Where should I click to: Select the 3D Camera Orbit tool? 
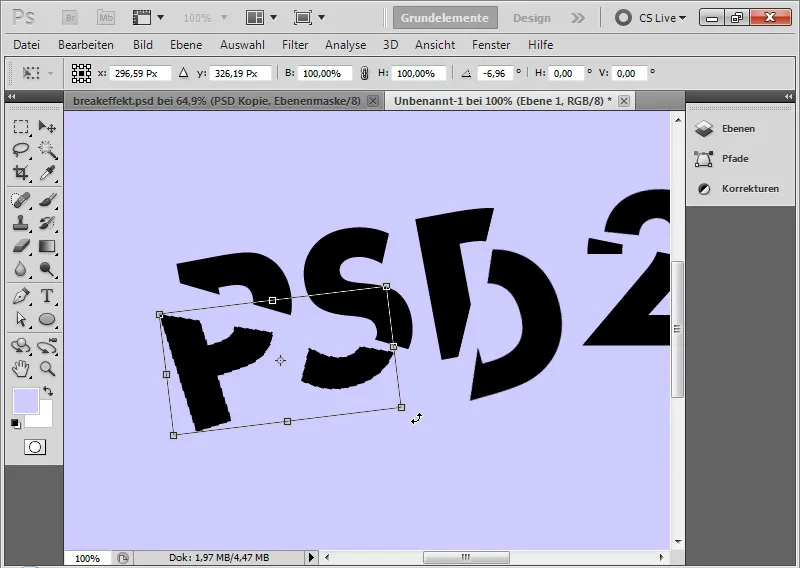[47, 346]
